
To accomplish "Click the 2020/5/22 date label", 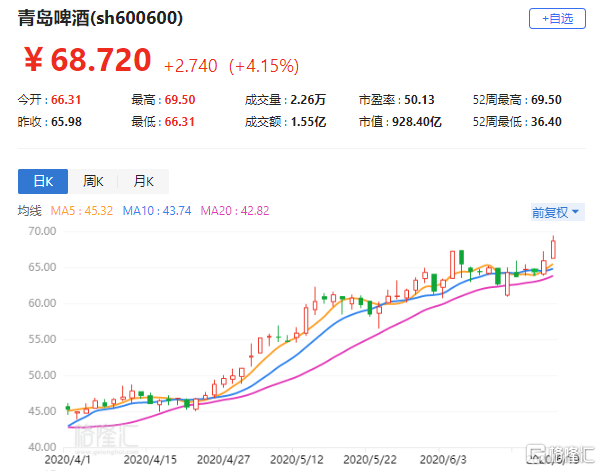I will point(370,460).
